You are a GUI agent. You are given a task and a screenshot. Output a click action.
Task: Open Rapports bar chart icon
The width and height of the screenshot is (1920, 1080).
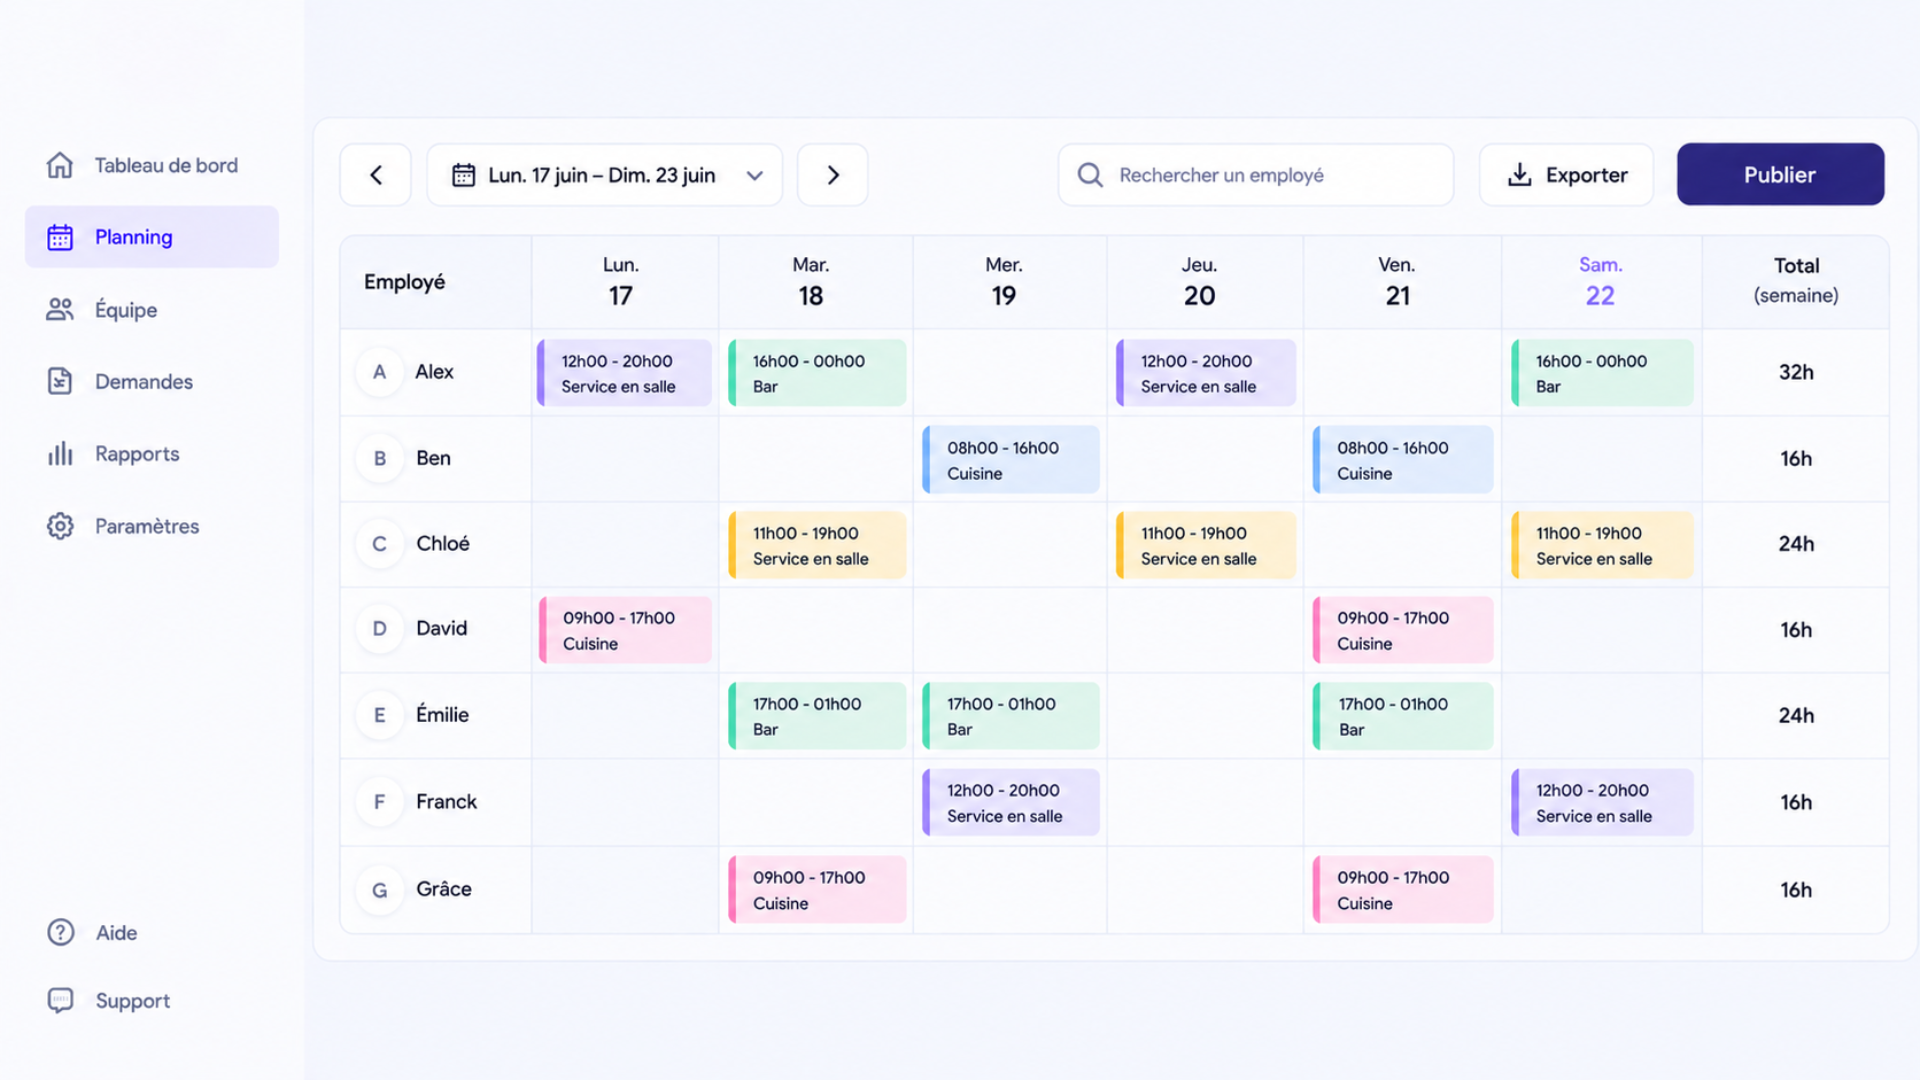click(x=60, y=453)
